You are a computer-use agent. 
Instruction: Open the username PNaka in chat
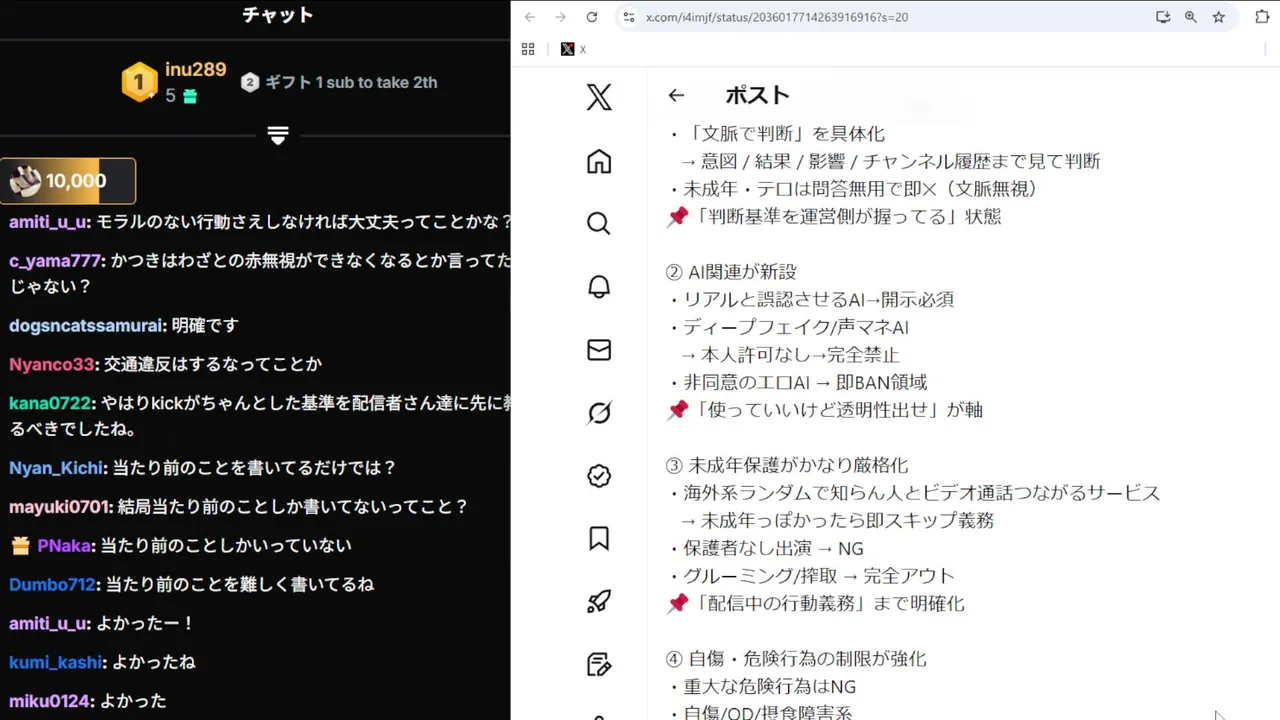[x=65, y=546]
